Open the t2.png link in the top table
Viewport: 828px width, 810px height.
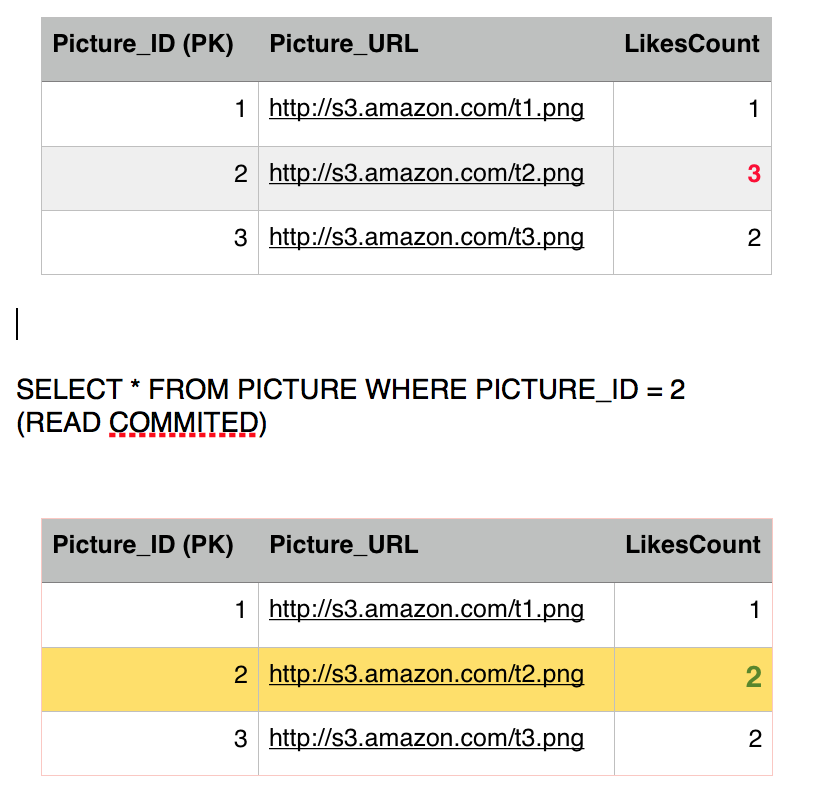pos(426,173)
